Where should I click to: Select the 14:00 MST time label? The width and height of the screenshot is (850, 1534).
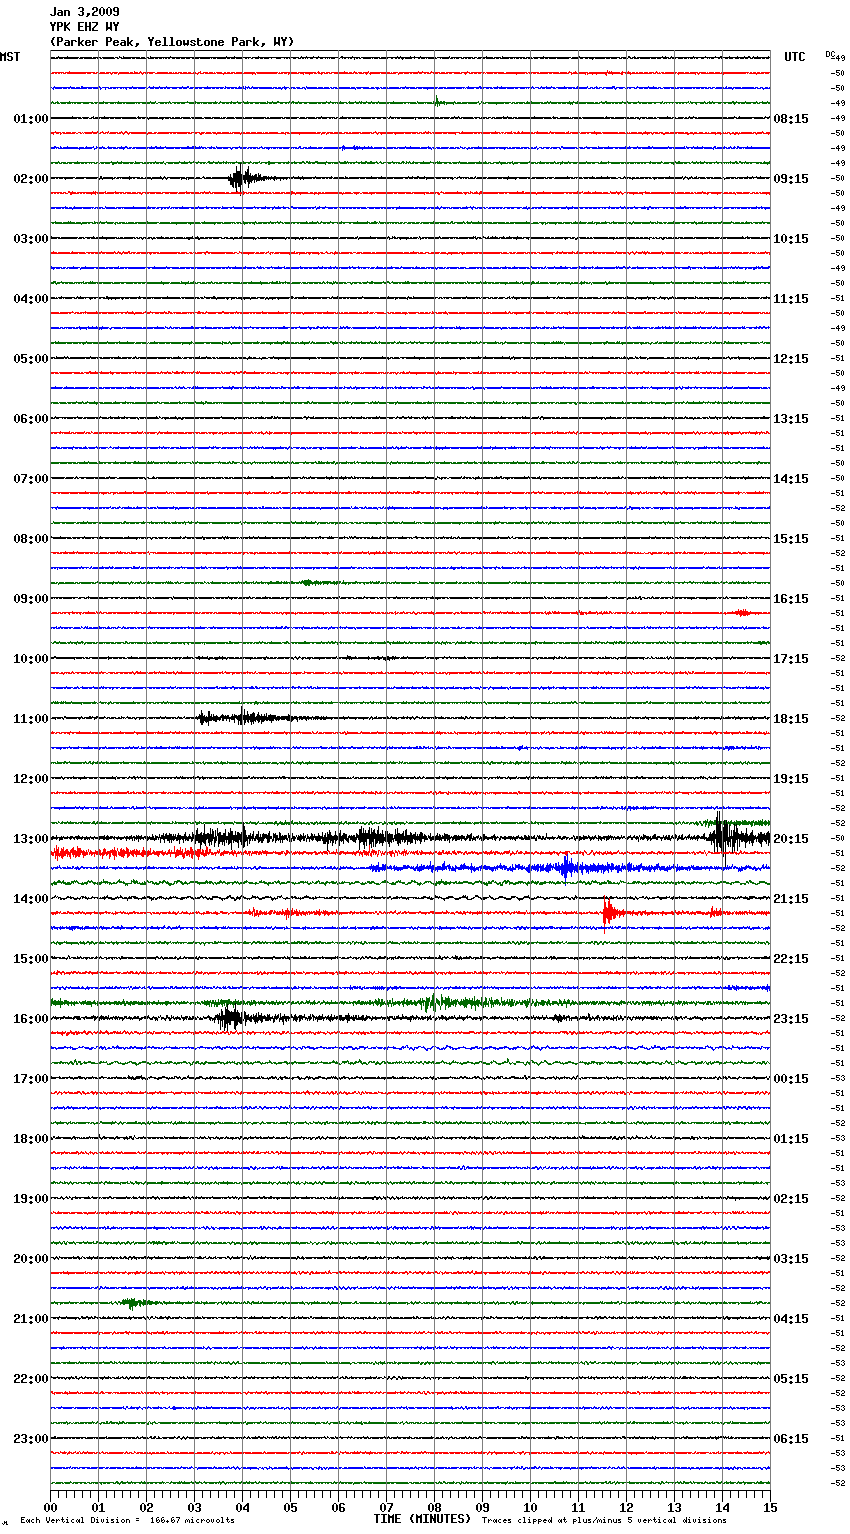(31, 899)
